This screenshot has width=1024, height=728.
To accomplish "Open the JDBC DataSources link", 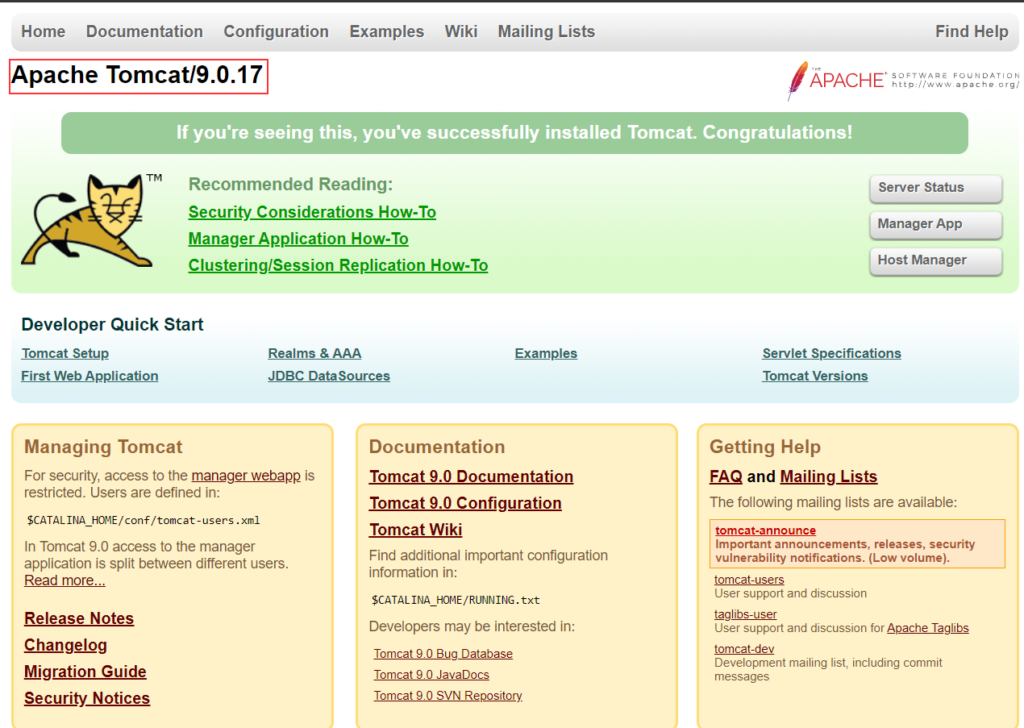I will point(329,376).
